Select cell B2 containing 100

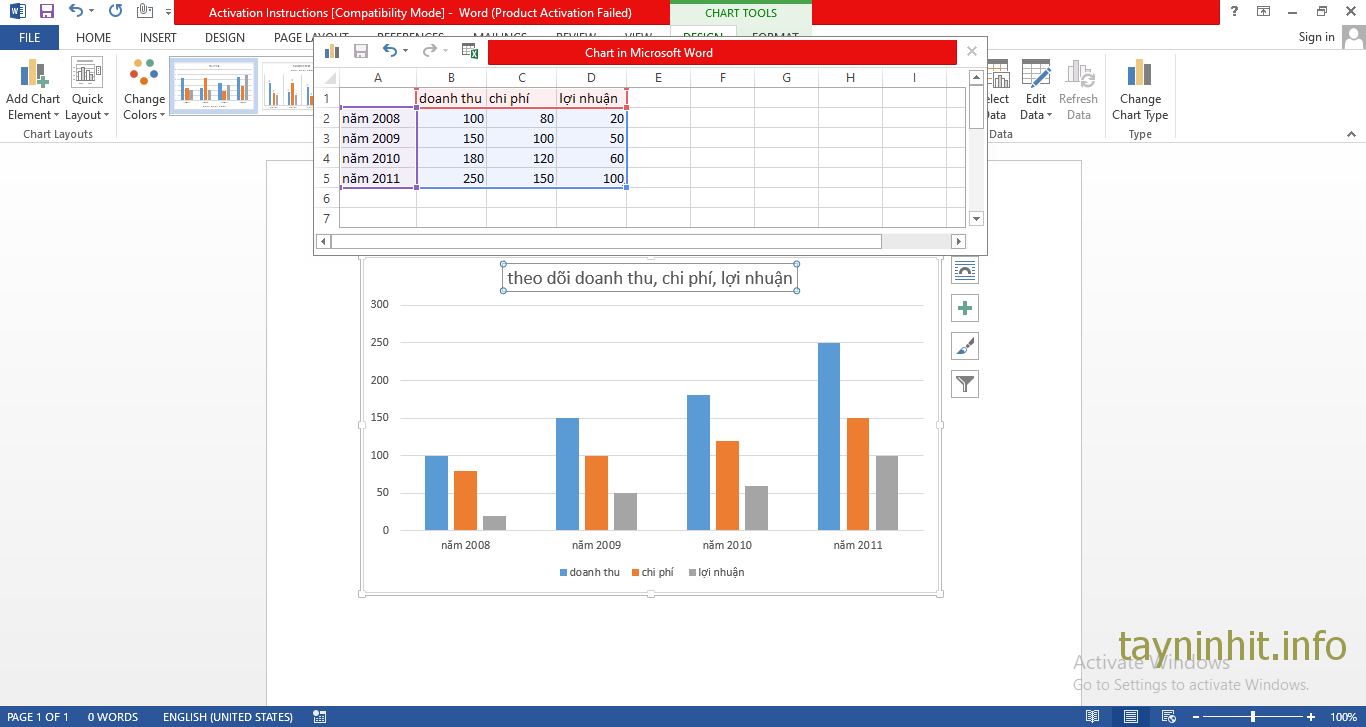click(x=451, y=118)
